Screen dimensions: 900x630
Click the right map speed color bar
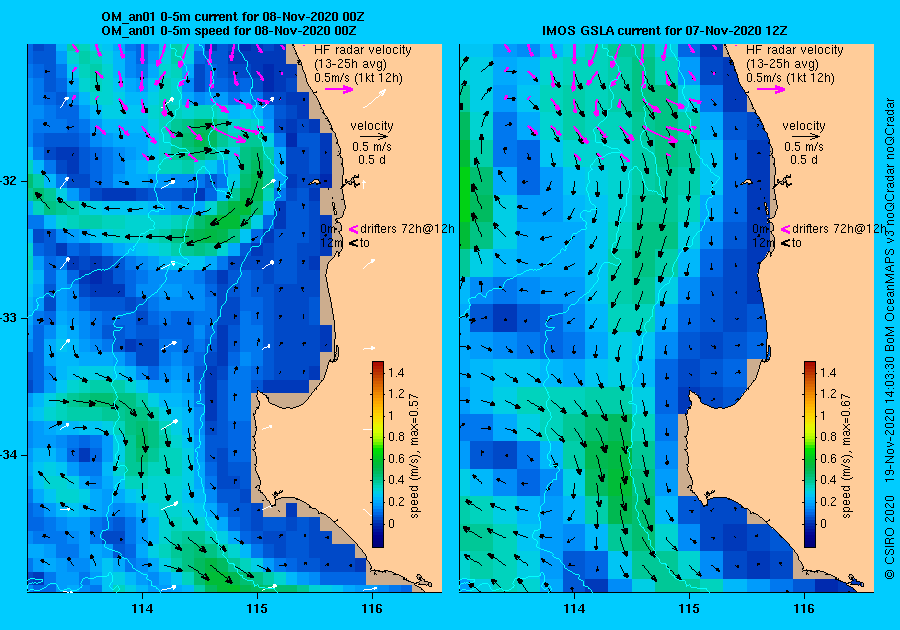809,454
